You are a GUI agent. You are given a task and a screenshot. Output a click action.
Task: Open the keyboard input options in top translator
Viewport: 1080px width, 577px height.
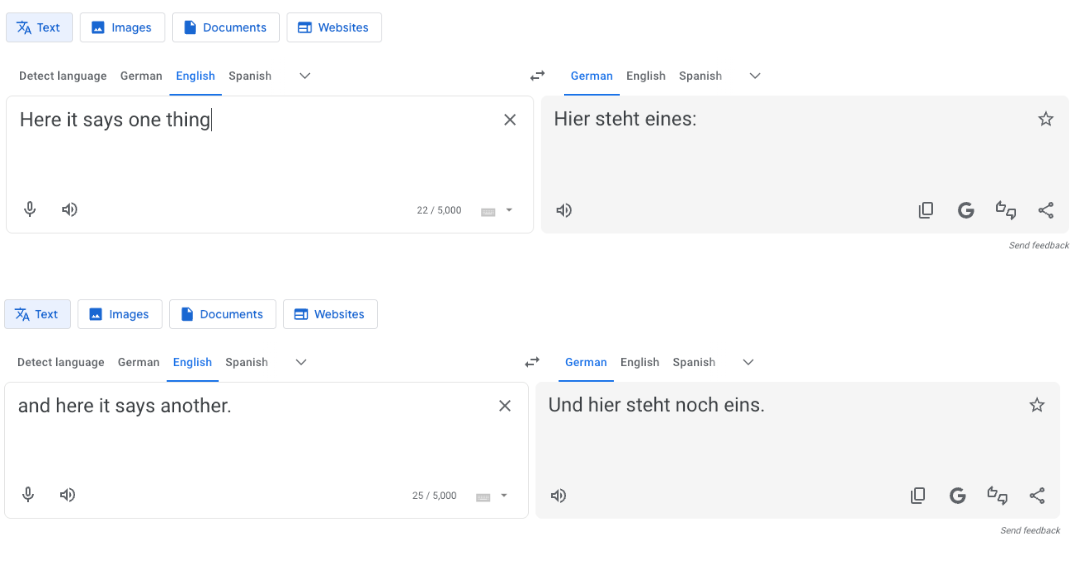click(x=509, y=211)
